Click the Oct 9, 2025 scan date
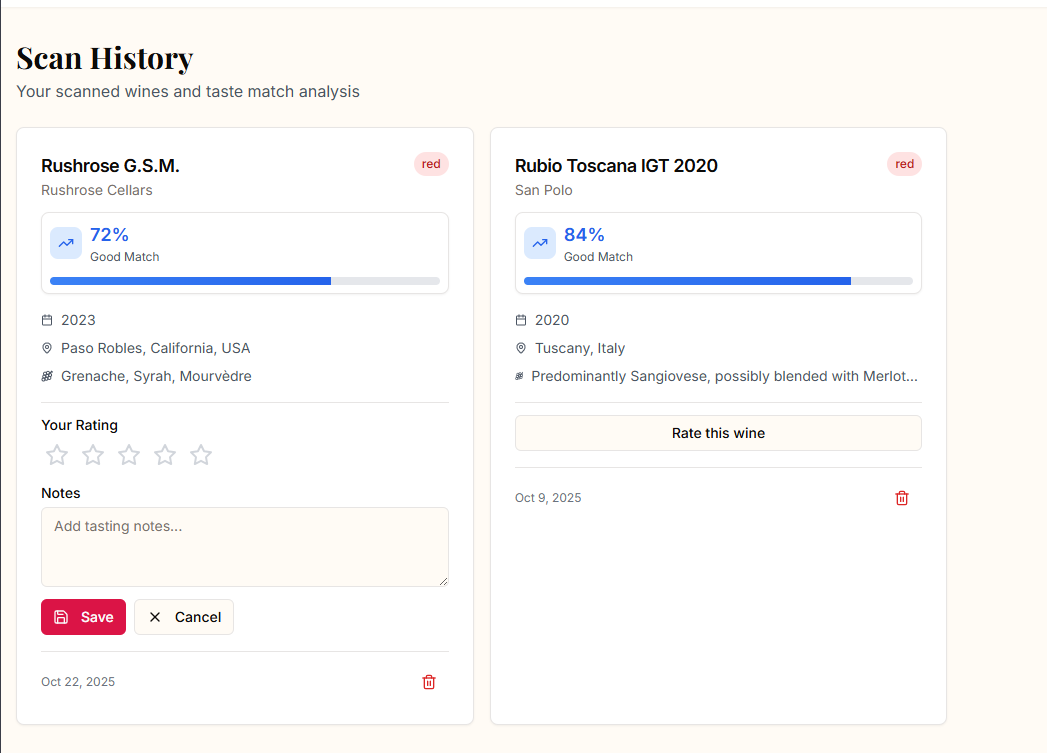1047x753 pixels. click(x=548, y=498)
